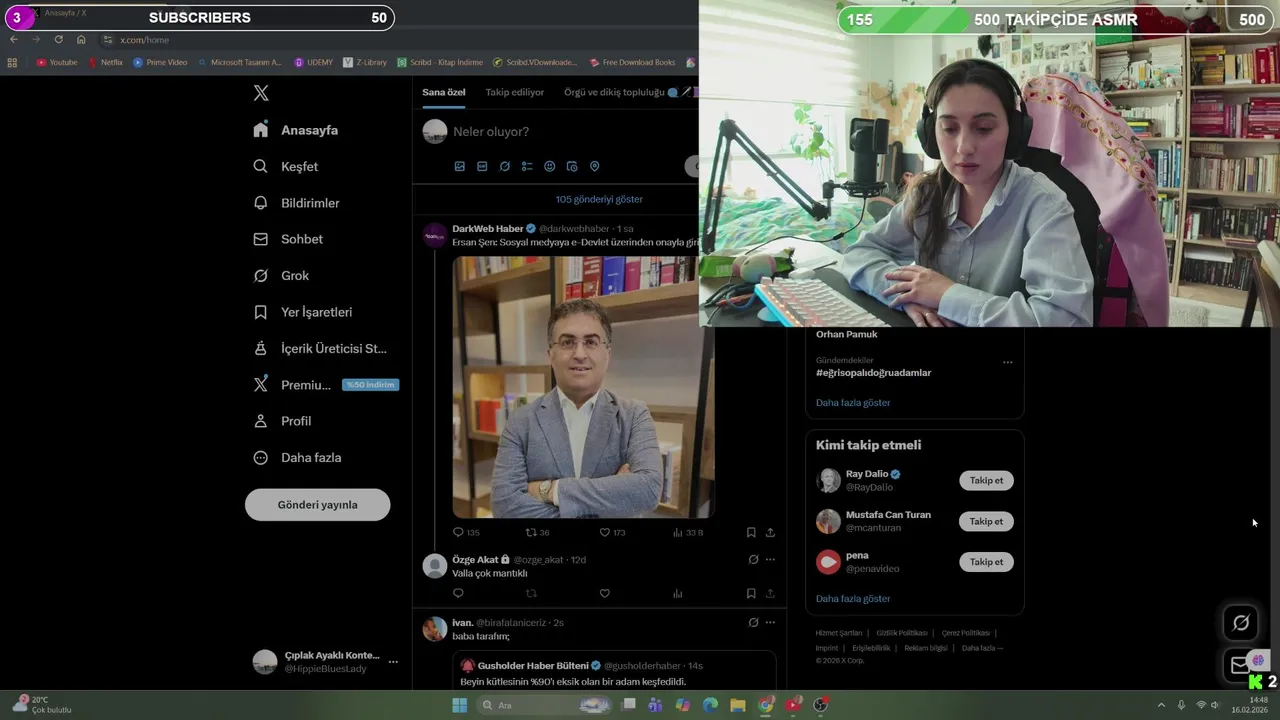
Task: Open DarkWeb Haber profile name
Action: click(x=487, y=229)
